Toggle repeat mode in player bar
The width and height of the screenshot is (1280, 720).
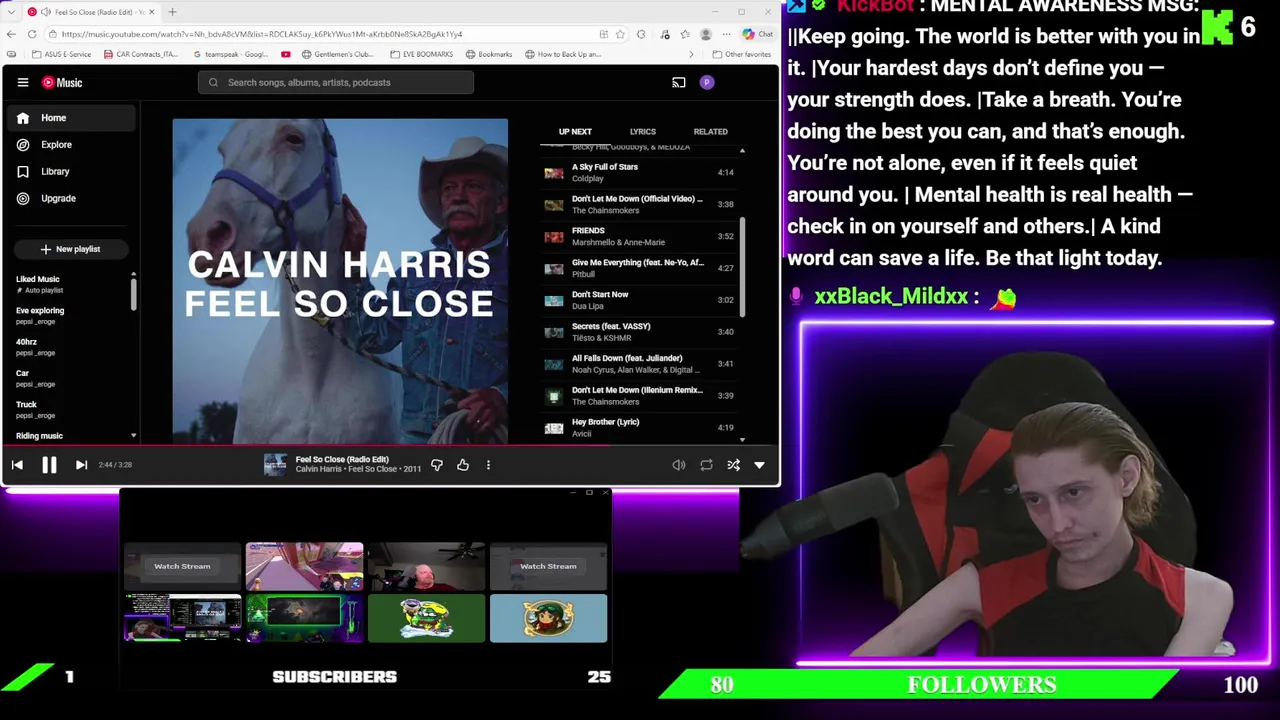tap(706, 465)
